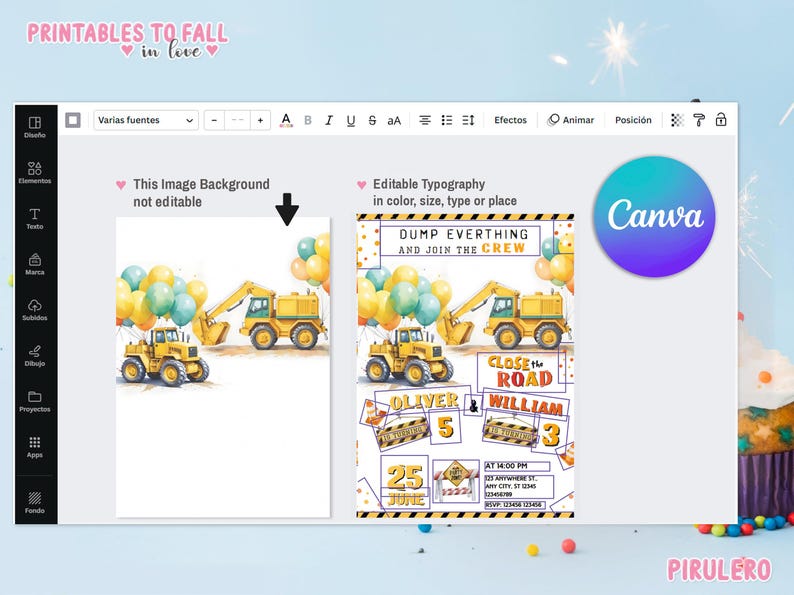Open the Efectos menu
Image resolution: width=794 pixels, height=595 pixels.
[x=510, y=120]
